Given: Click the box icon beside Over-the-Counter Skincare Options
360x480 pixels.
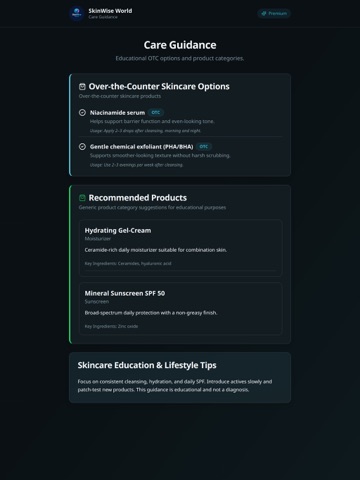Looking at the screenshot, I should (x=82, y=87).
